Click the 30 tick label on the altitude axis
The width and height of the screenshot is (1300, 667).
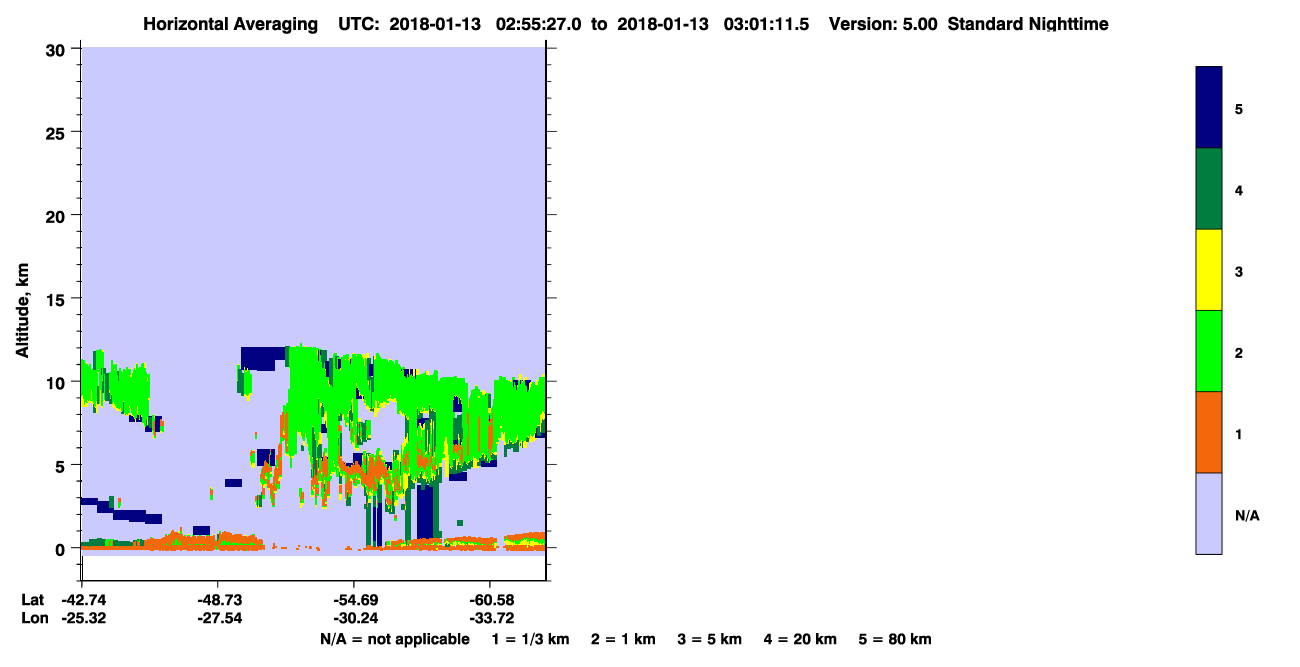click(56, 49)
